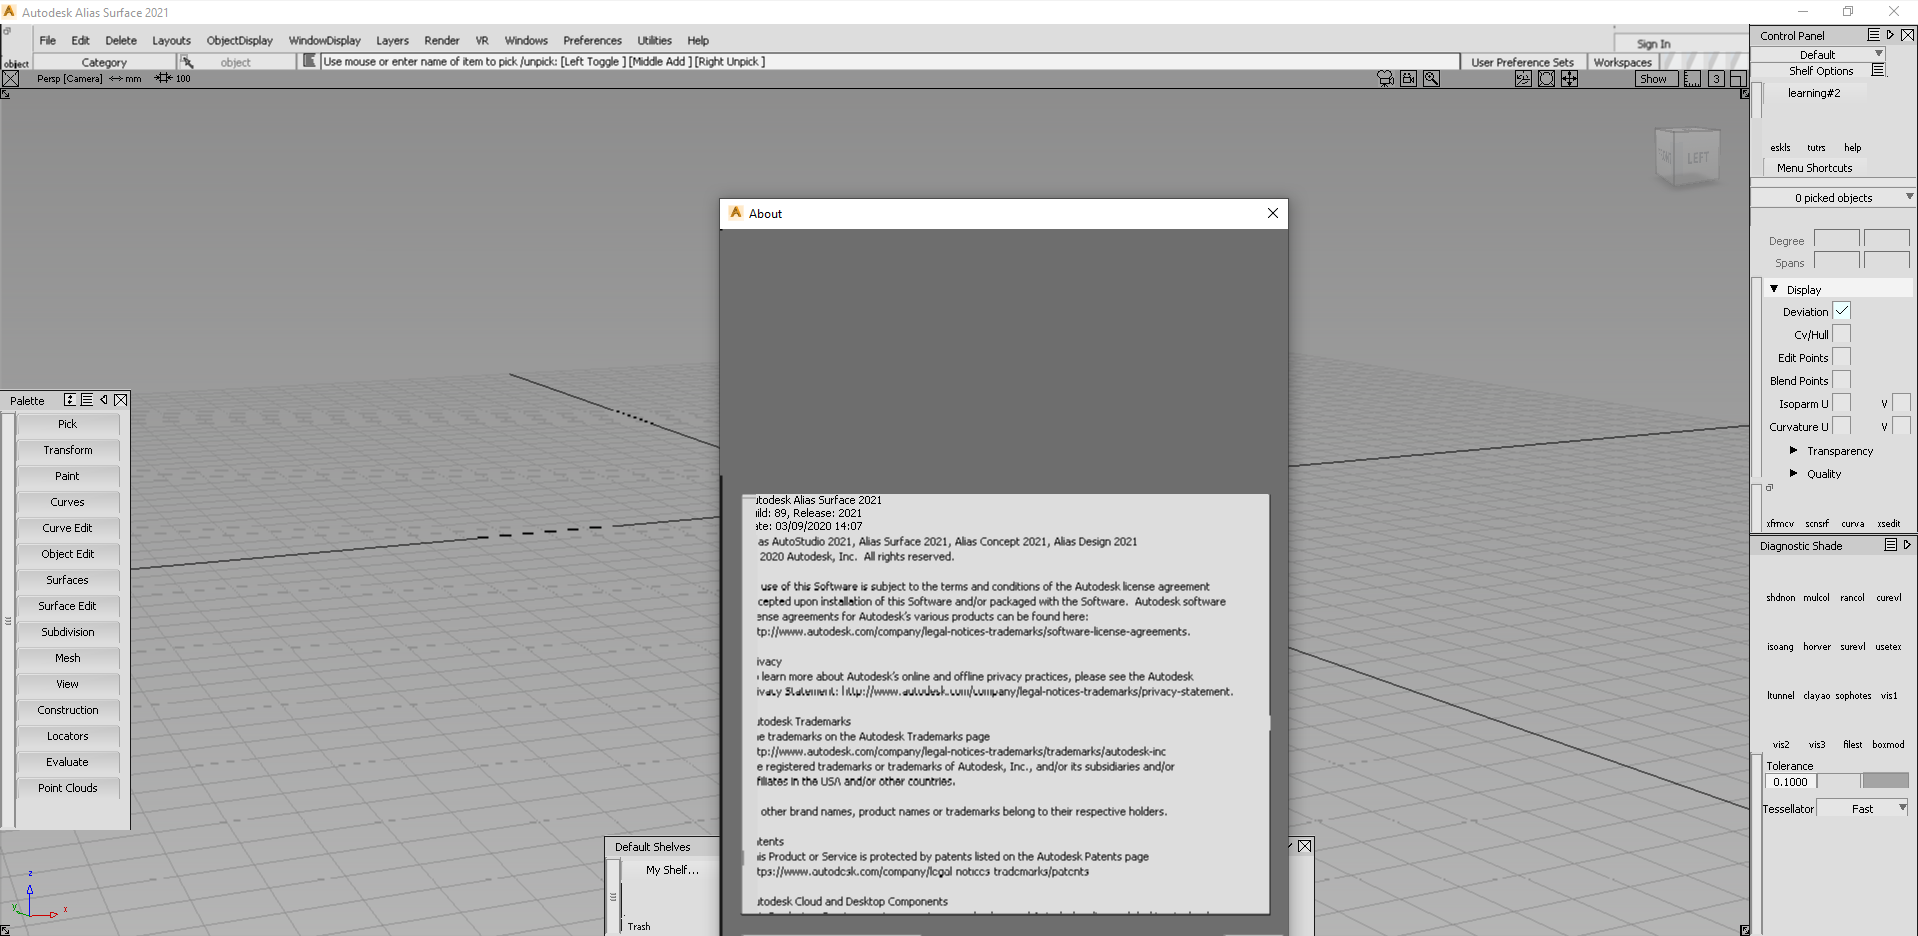Expand the Transparency section
1918x936 pixels.
point(1794,451)
